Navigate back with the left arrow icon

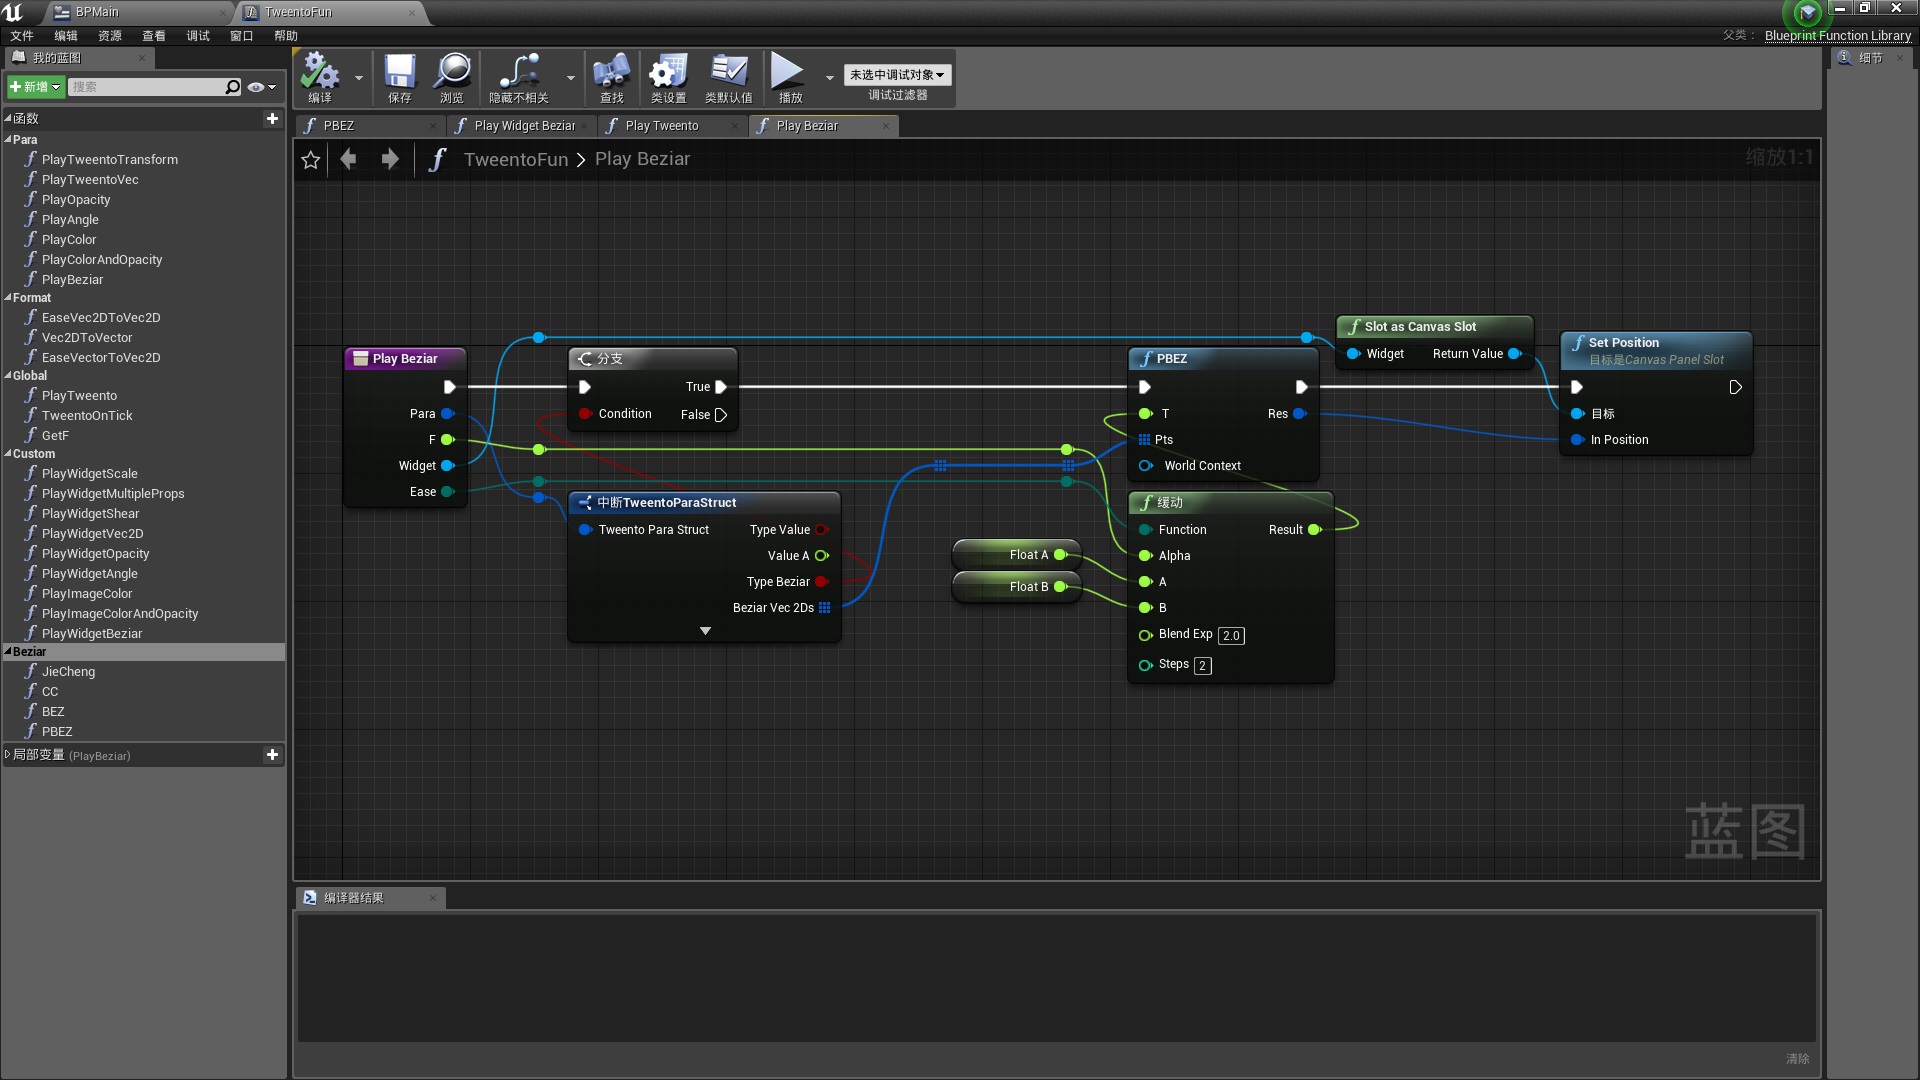coord(348,159)
